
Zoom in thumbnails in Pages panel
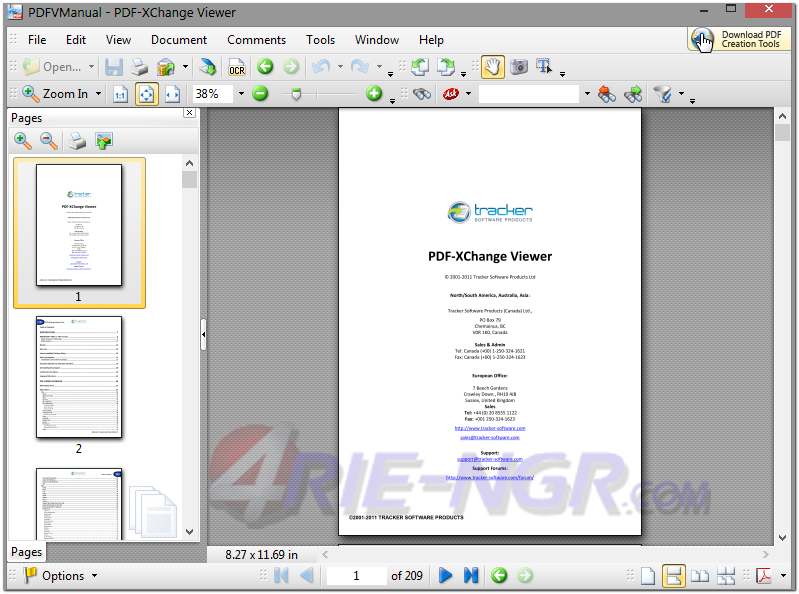23,141
